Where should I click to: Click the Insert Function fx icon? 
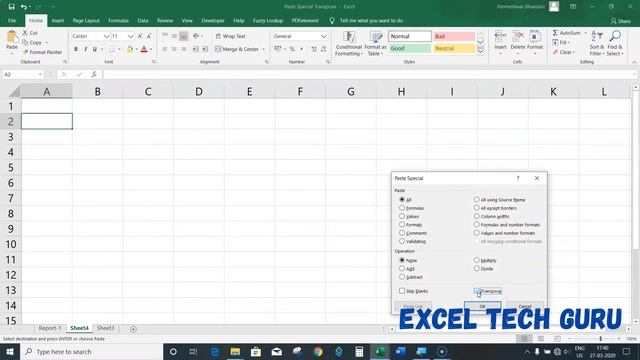click(94, 74)
